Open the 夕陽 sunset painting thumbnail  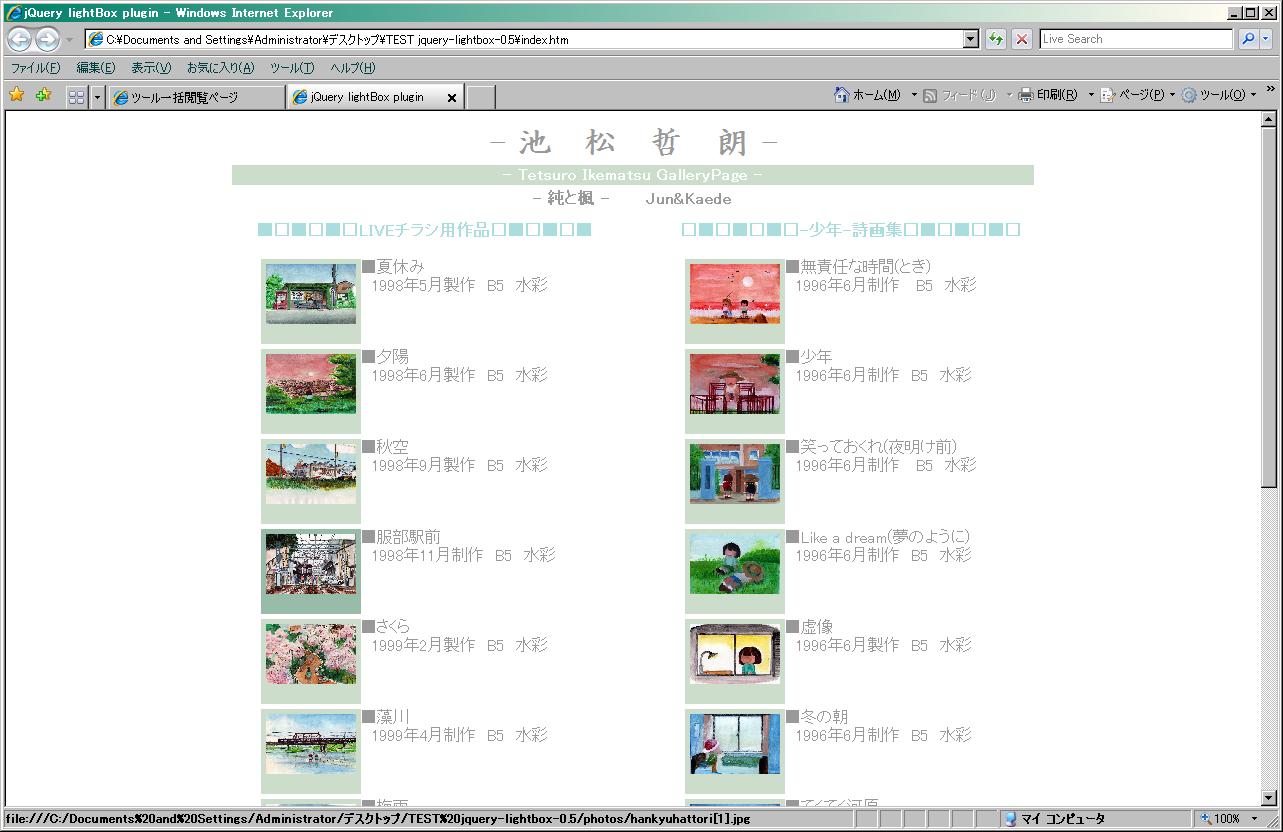[311, 384]
